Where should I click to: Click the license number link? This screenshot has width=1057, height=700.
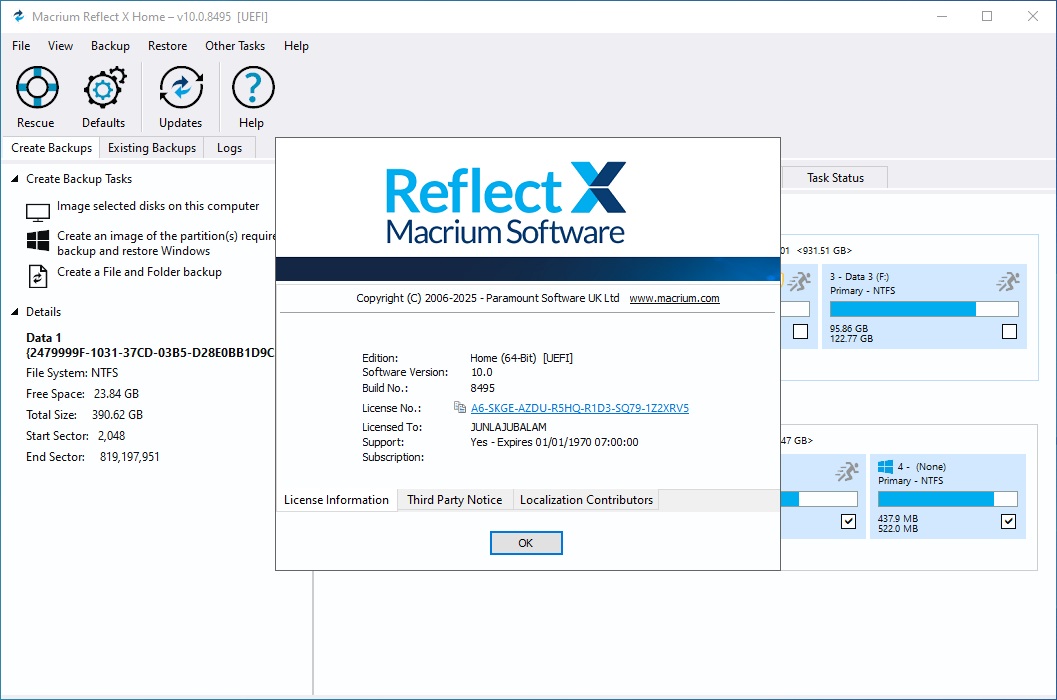580,408
